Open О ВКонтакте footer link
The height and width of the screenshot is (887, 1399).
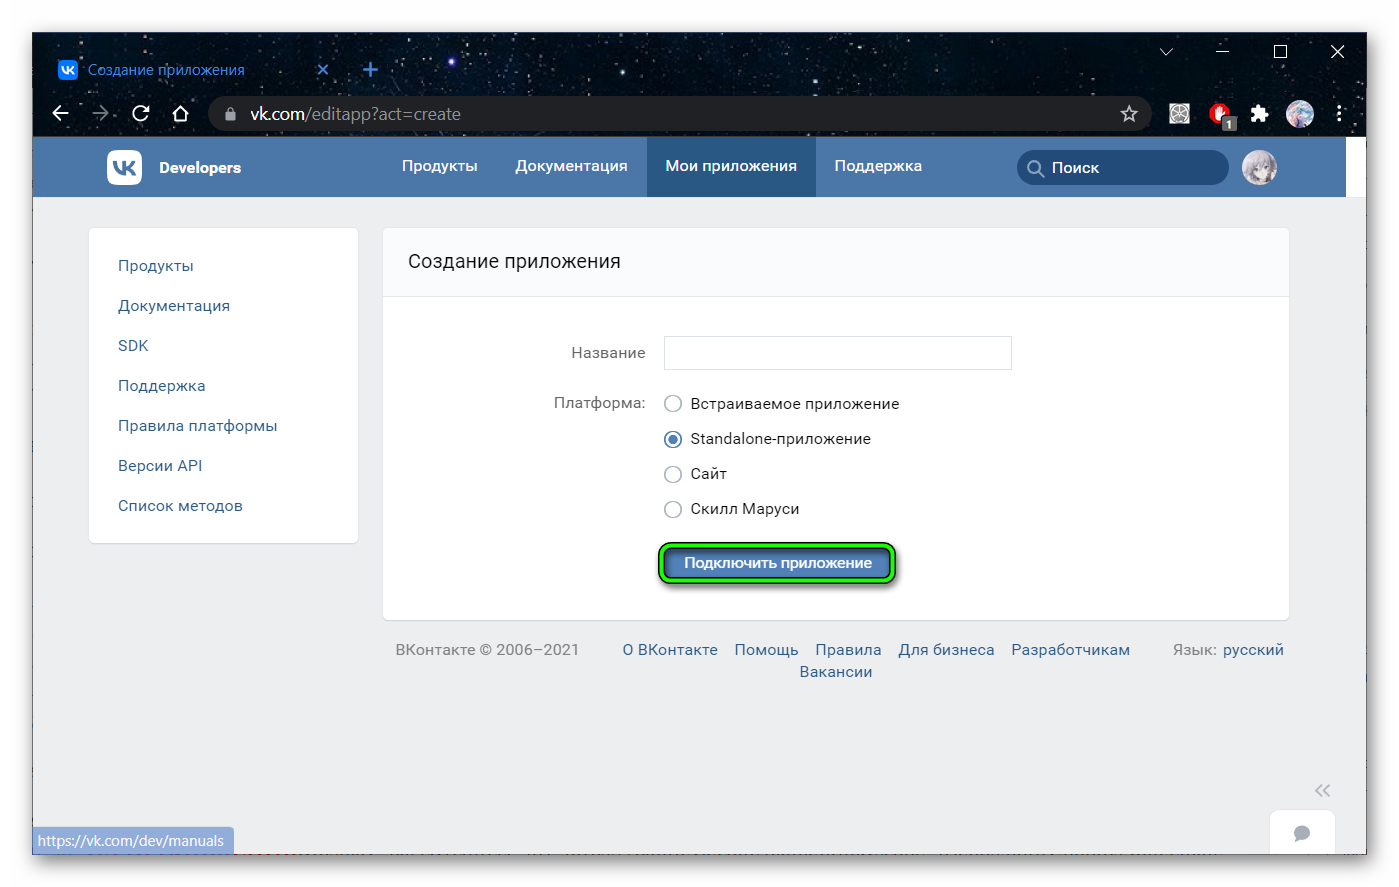pos(670,650)
